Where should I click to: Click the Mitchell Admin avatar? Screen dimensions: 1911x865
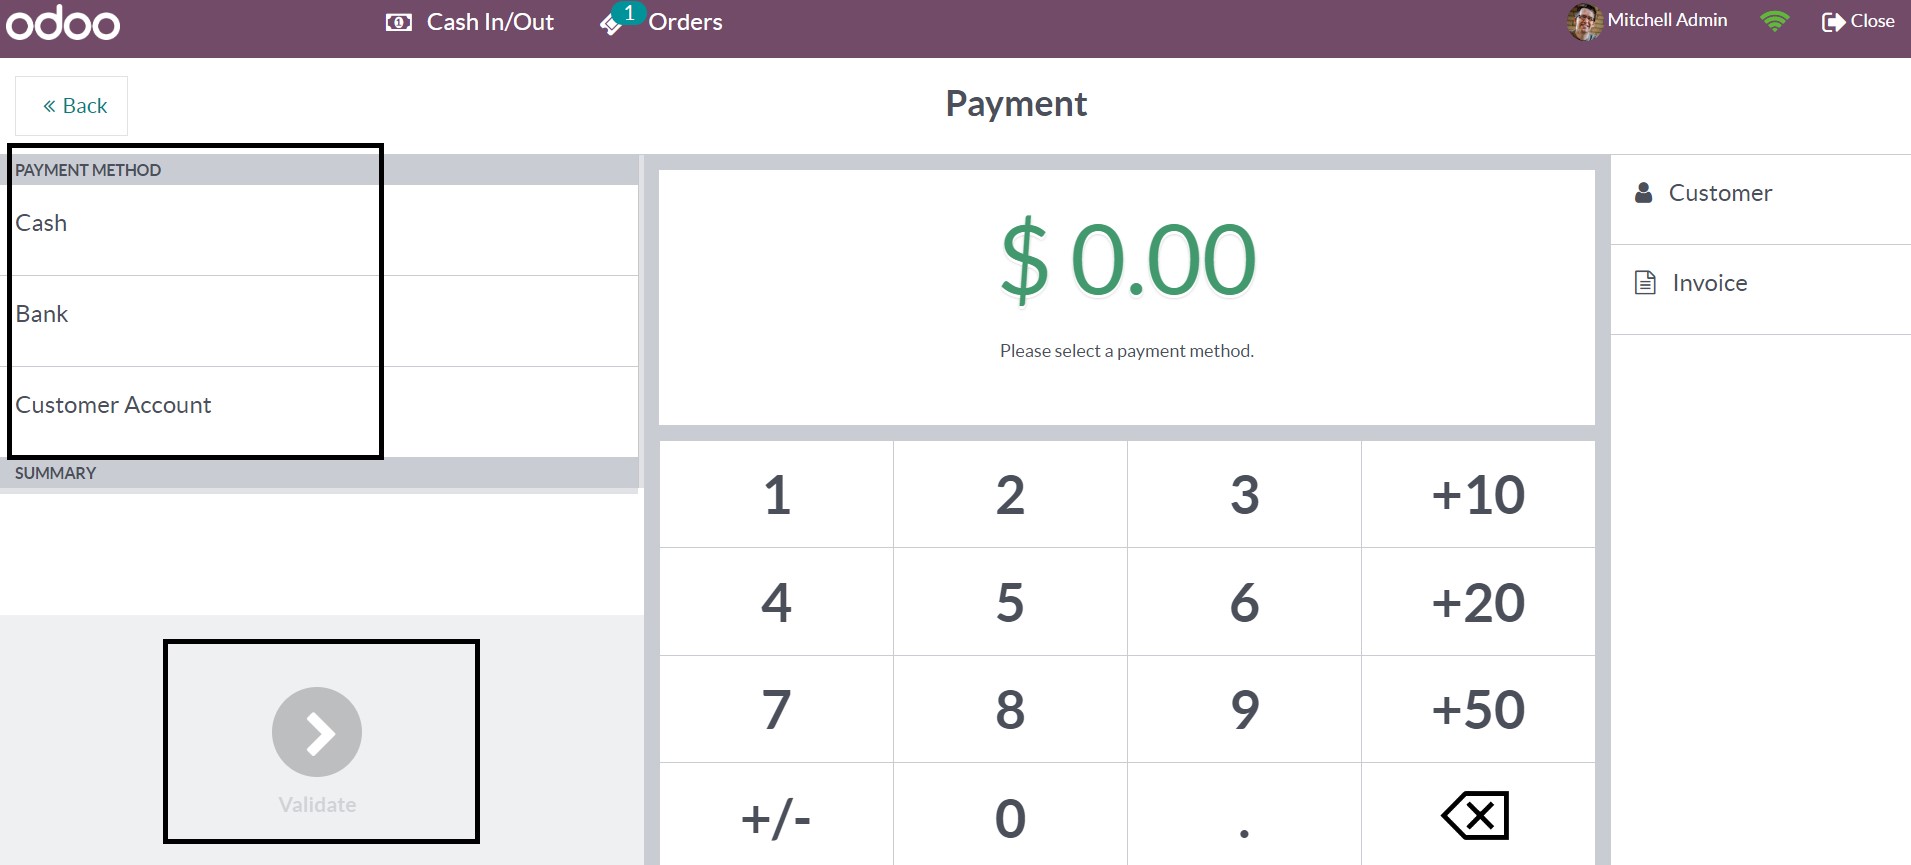click(x=1584, y=21)
